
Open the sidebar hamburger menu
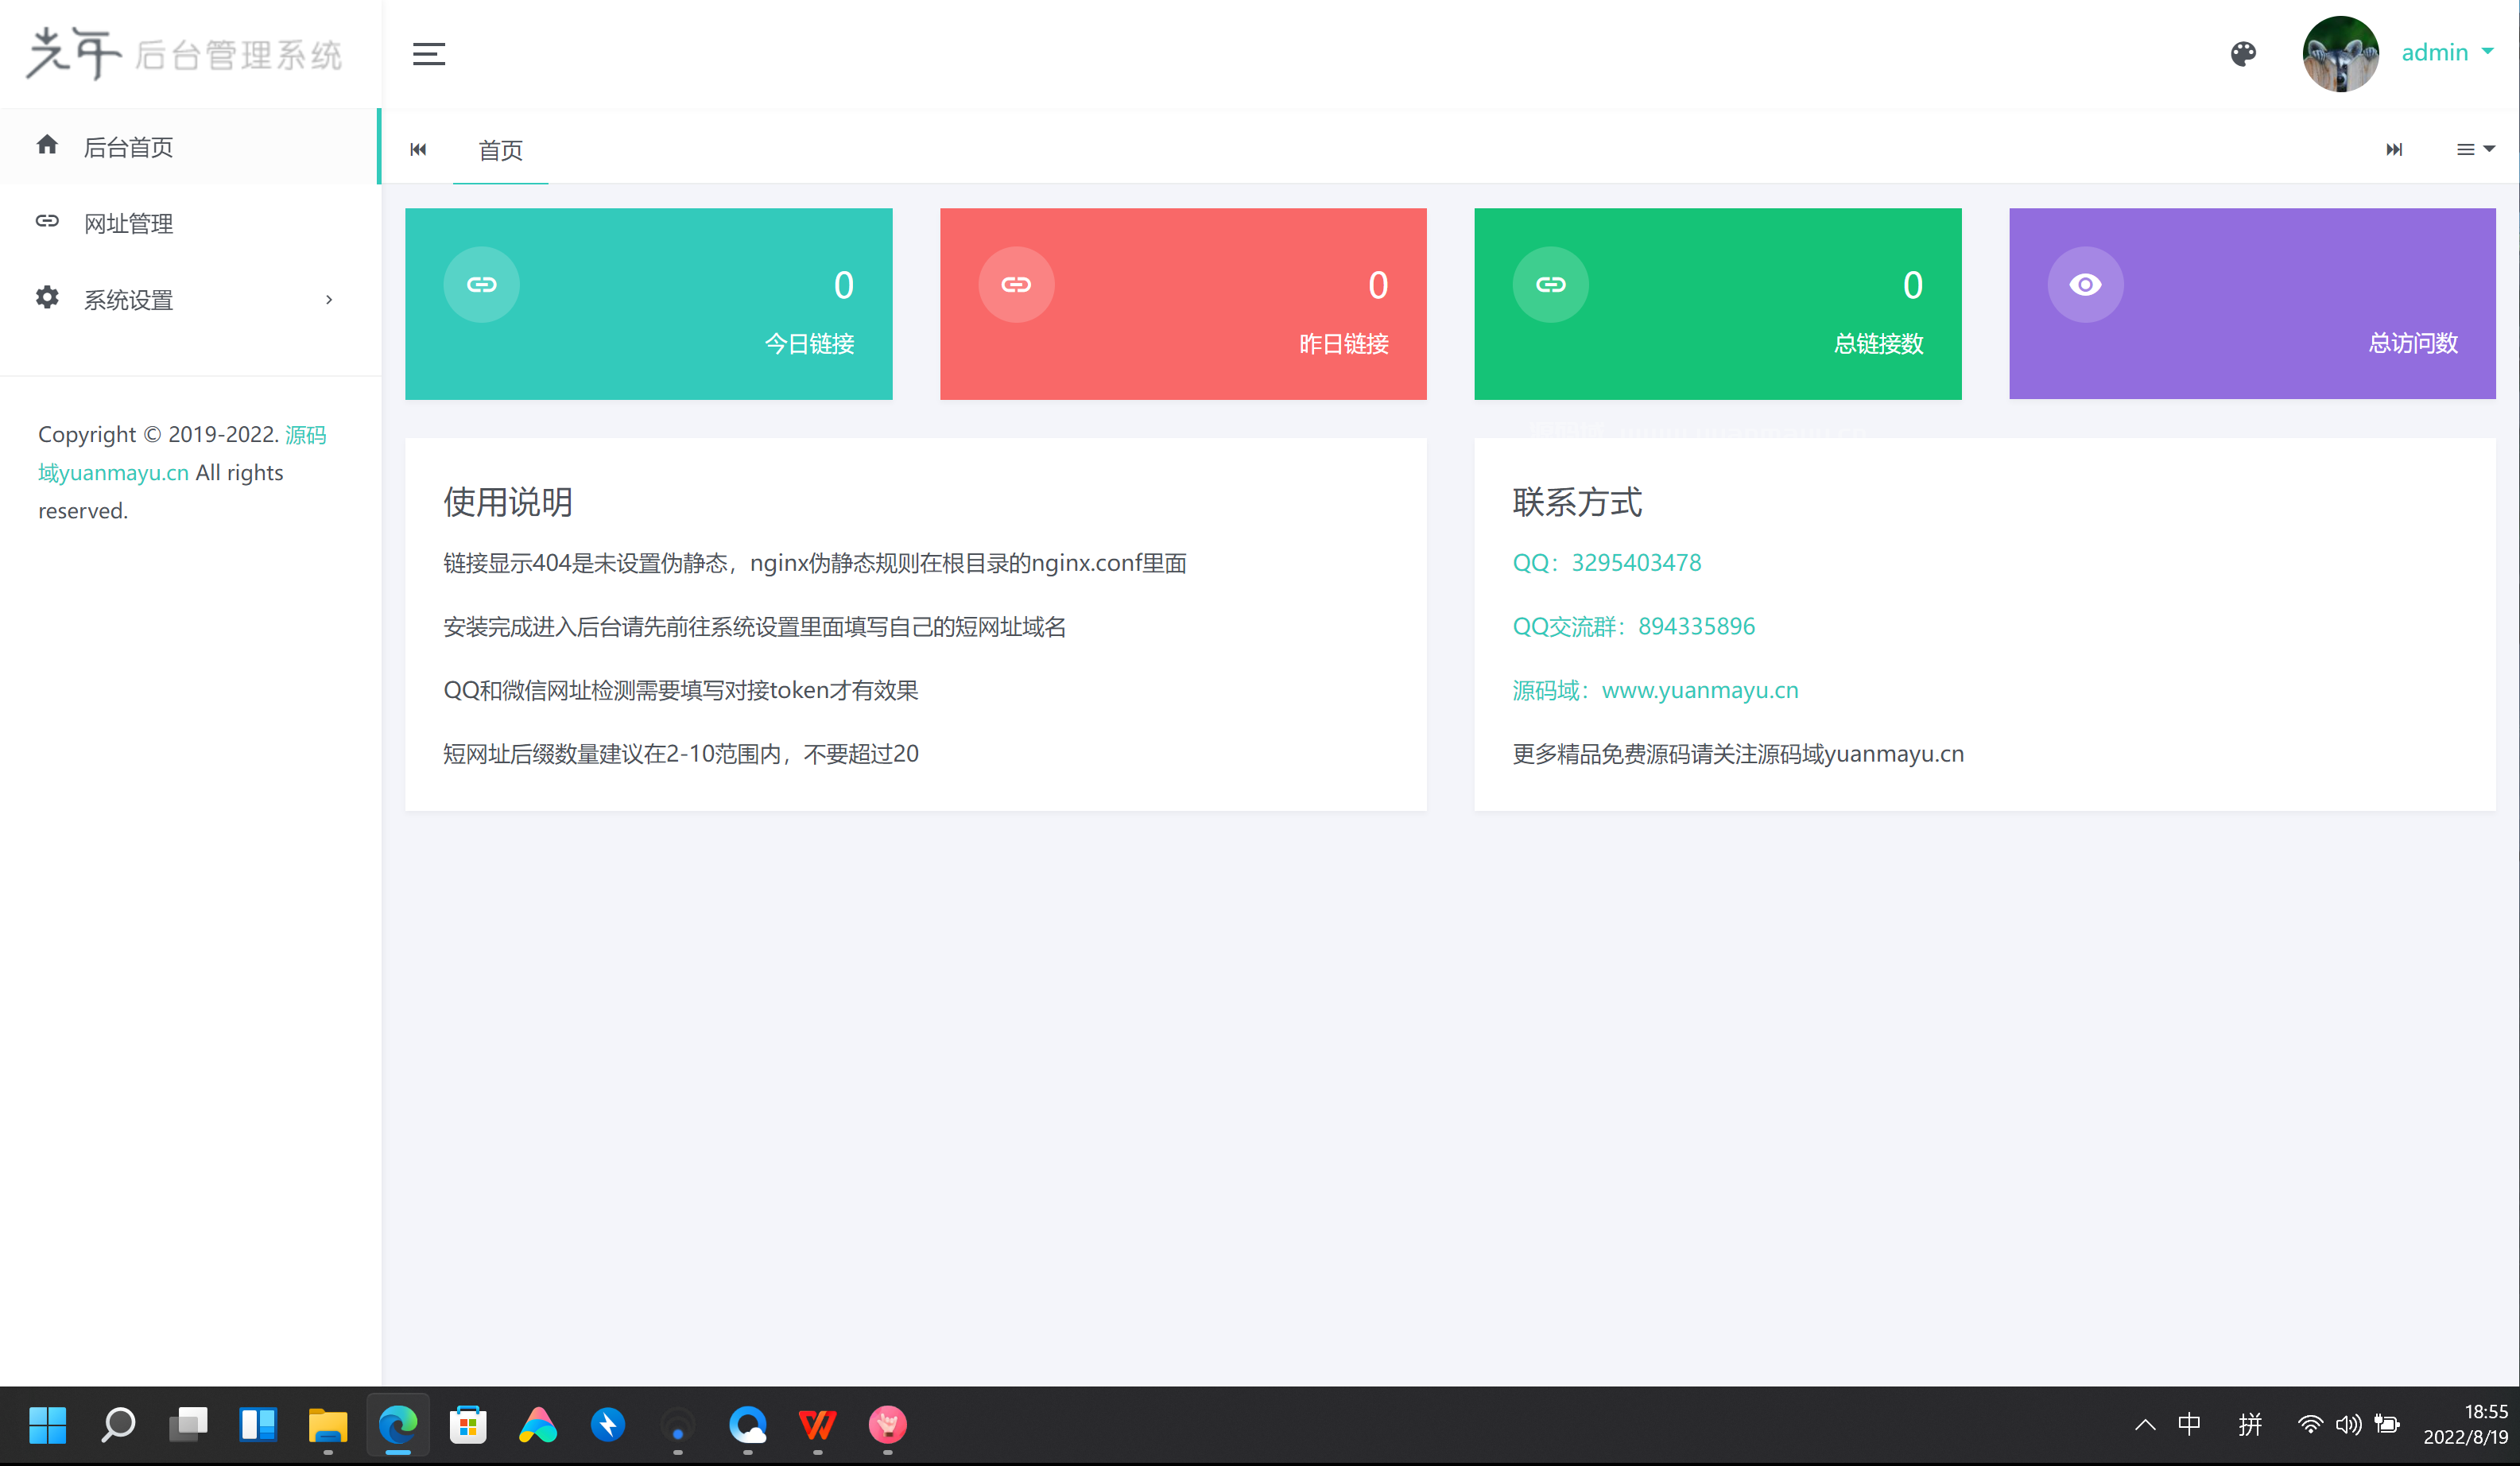[x=428, y=54]
